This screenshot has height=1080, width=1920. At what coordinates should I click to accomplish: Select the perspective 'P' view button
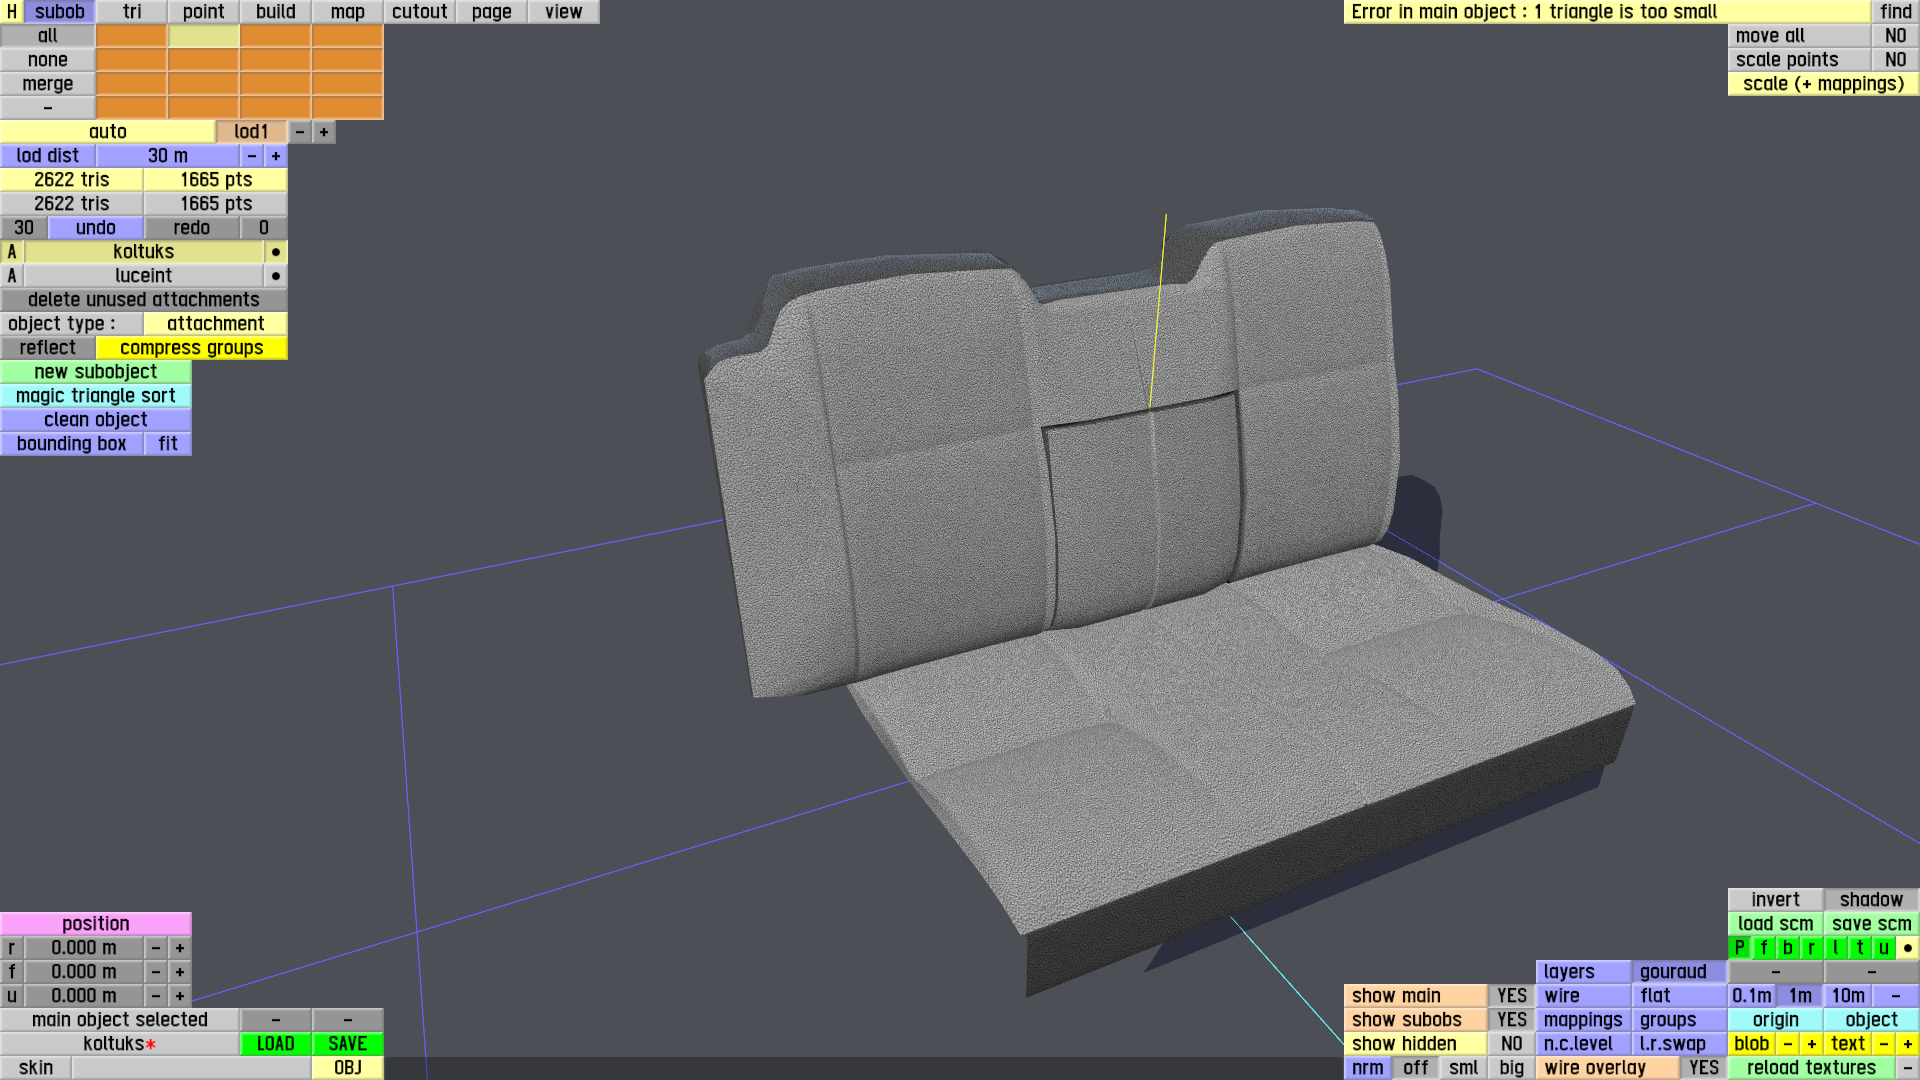[x=1739, y=948]
